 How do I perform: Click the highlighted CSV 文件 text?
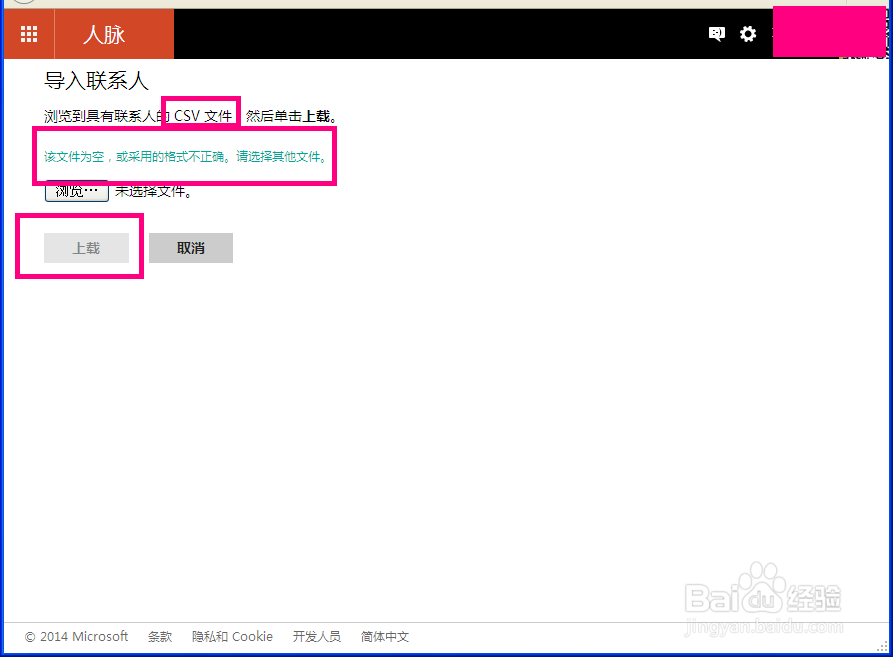200,115
